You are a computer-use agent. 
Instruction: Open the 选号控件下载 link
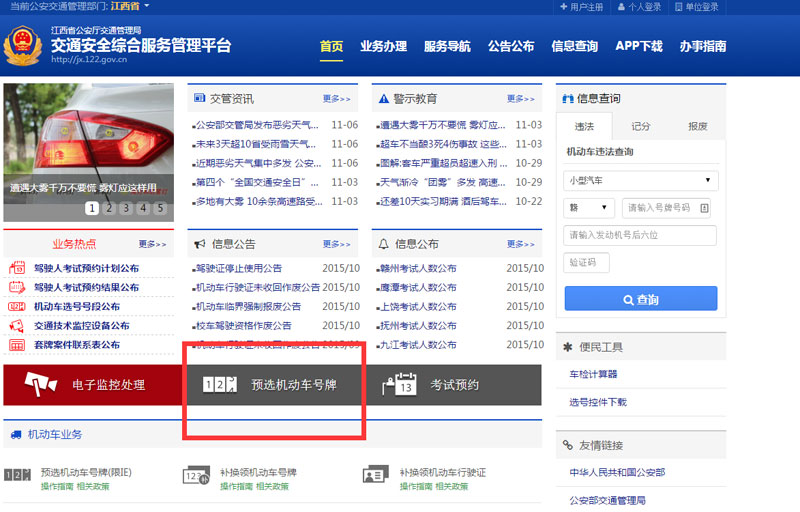[598, 402]
